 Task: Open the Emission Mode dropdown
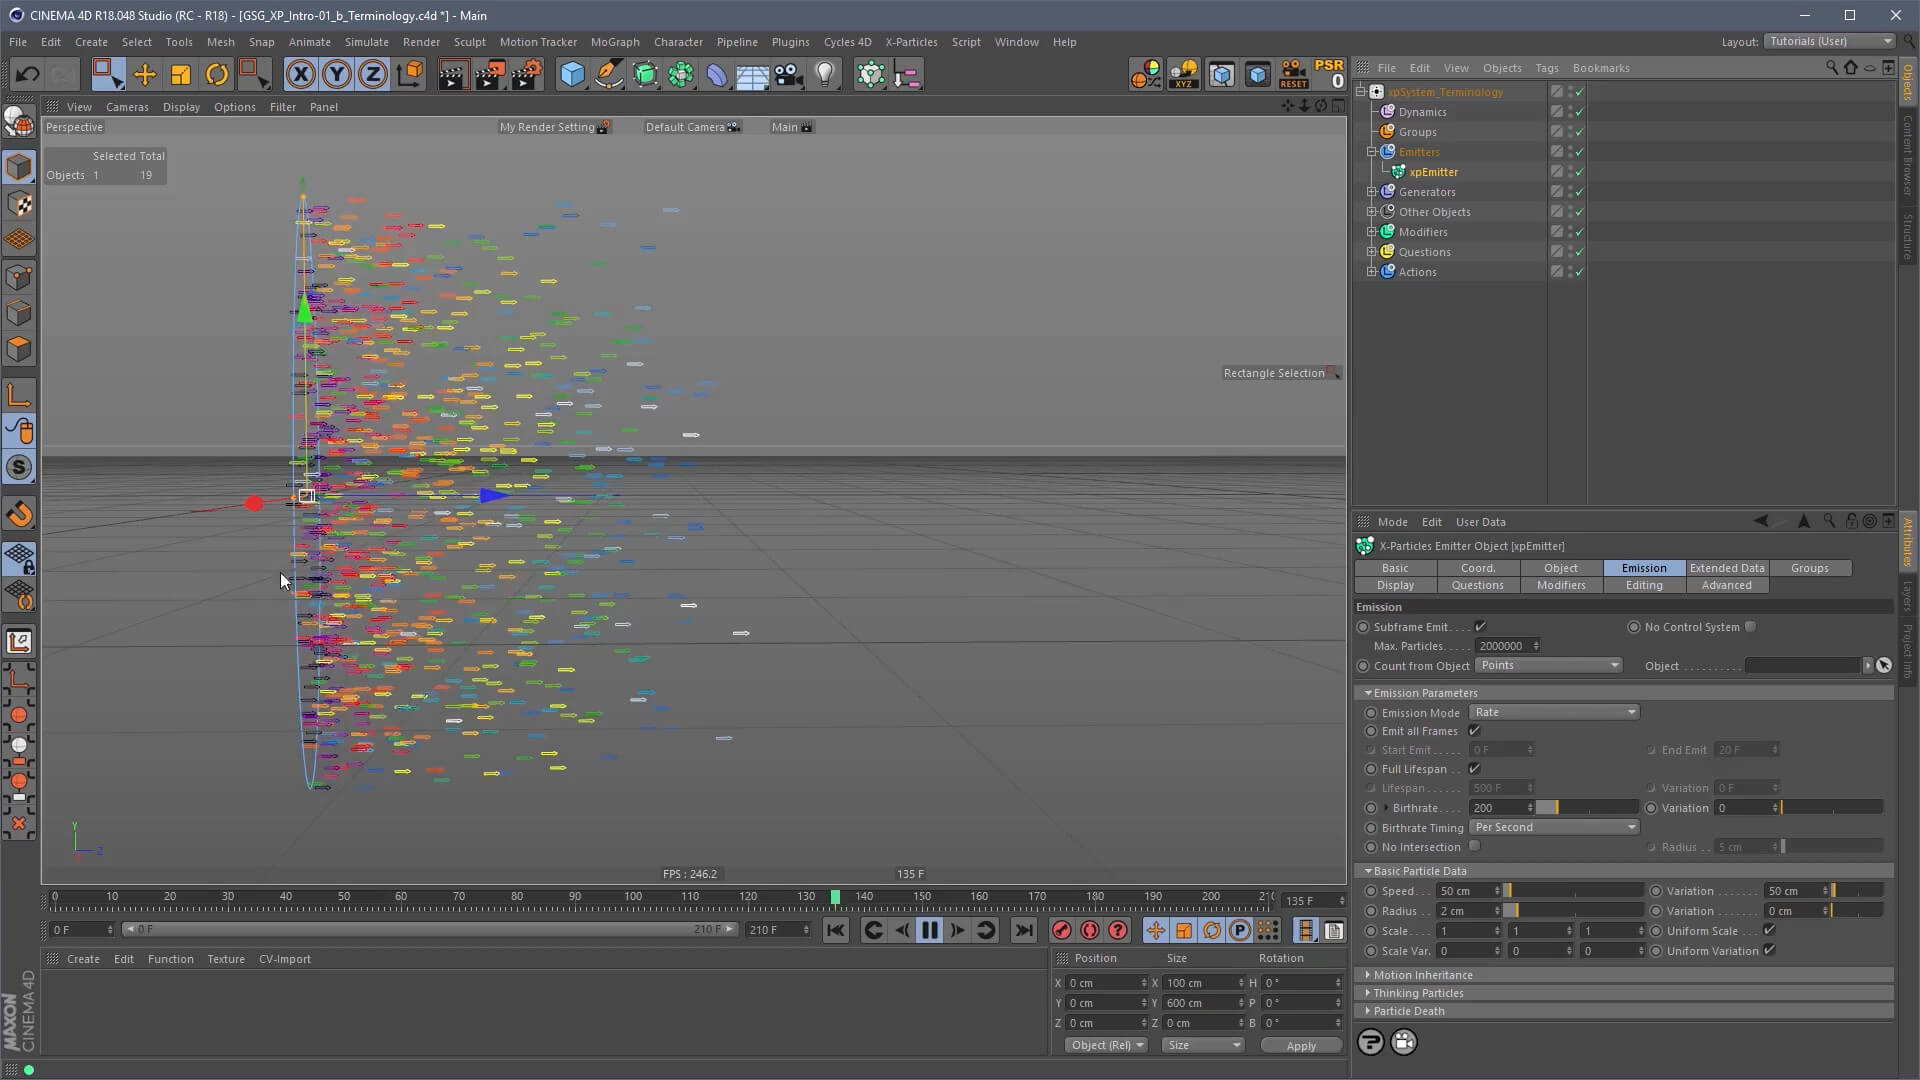1554,712
